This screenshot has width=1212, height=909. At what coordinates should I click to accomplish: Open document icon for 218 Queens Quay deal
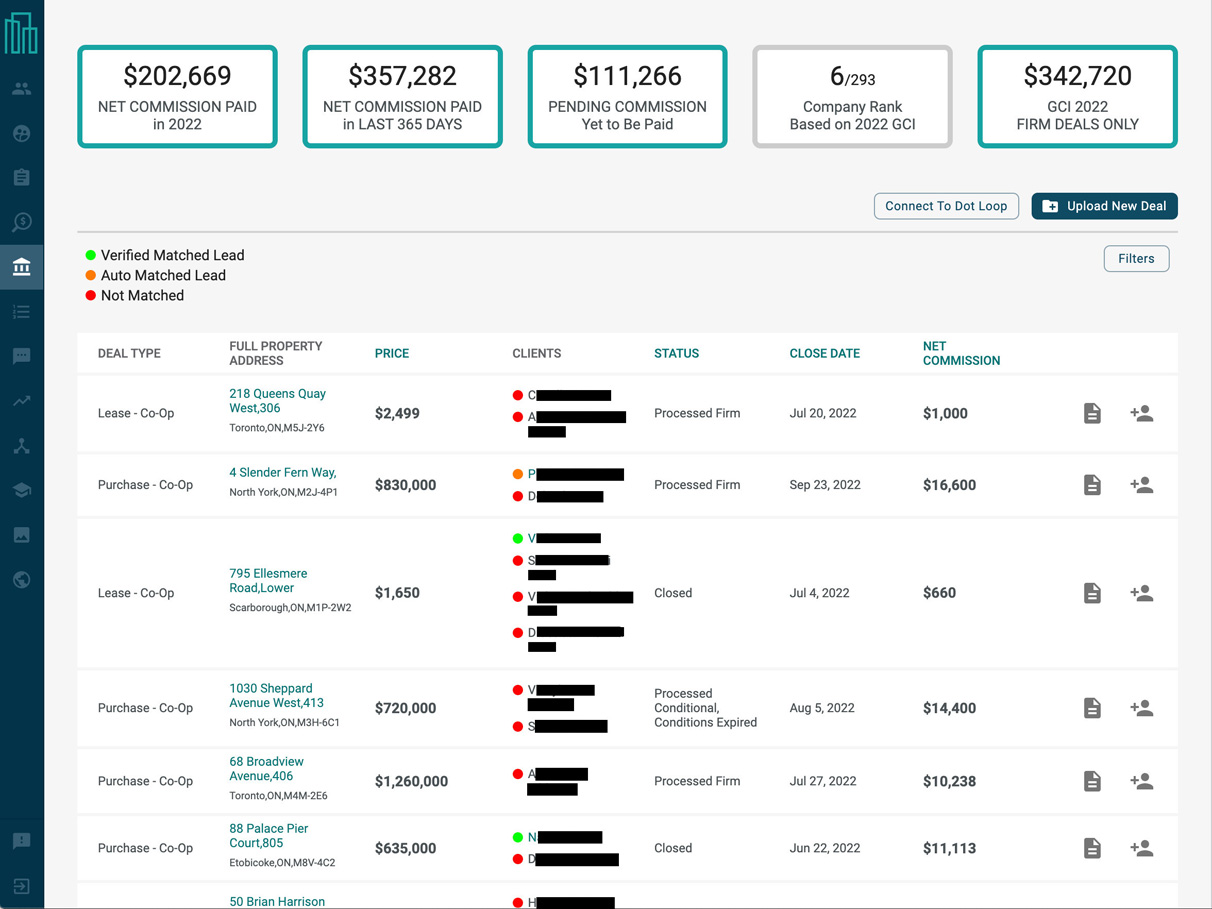click(1092, 414)
